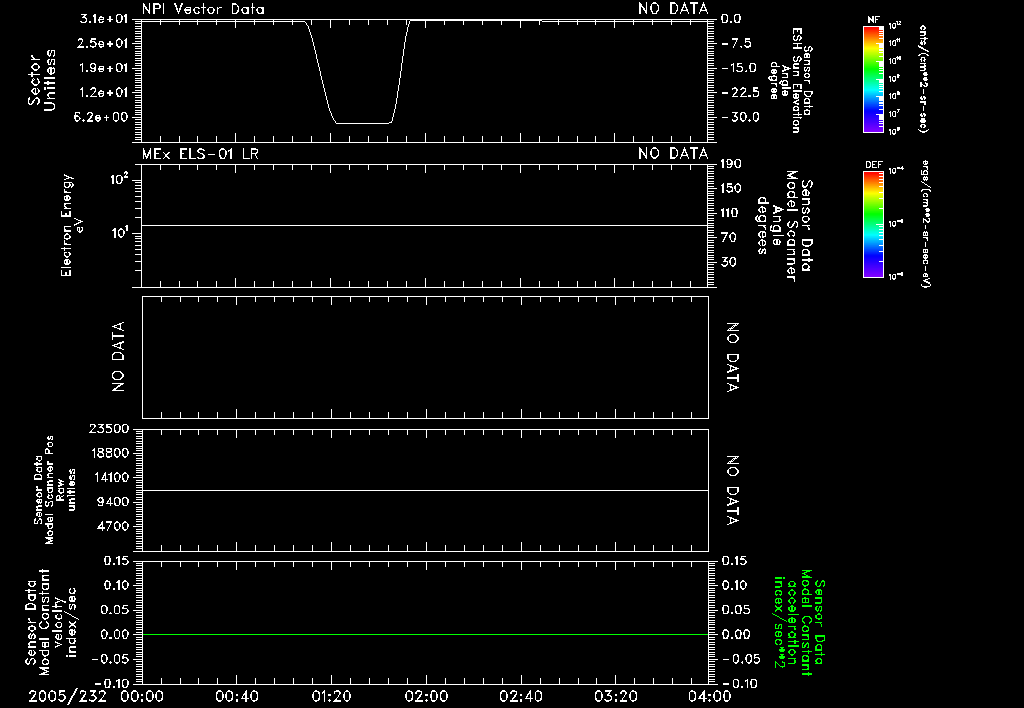Image resolution: width=1024 pixels, height=708 pixels.
Task: Click the '23500' scanner position axis value
Action: click(109, 428)
